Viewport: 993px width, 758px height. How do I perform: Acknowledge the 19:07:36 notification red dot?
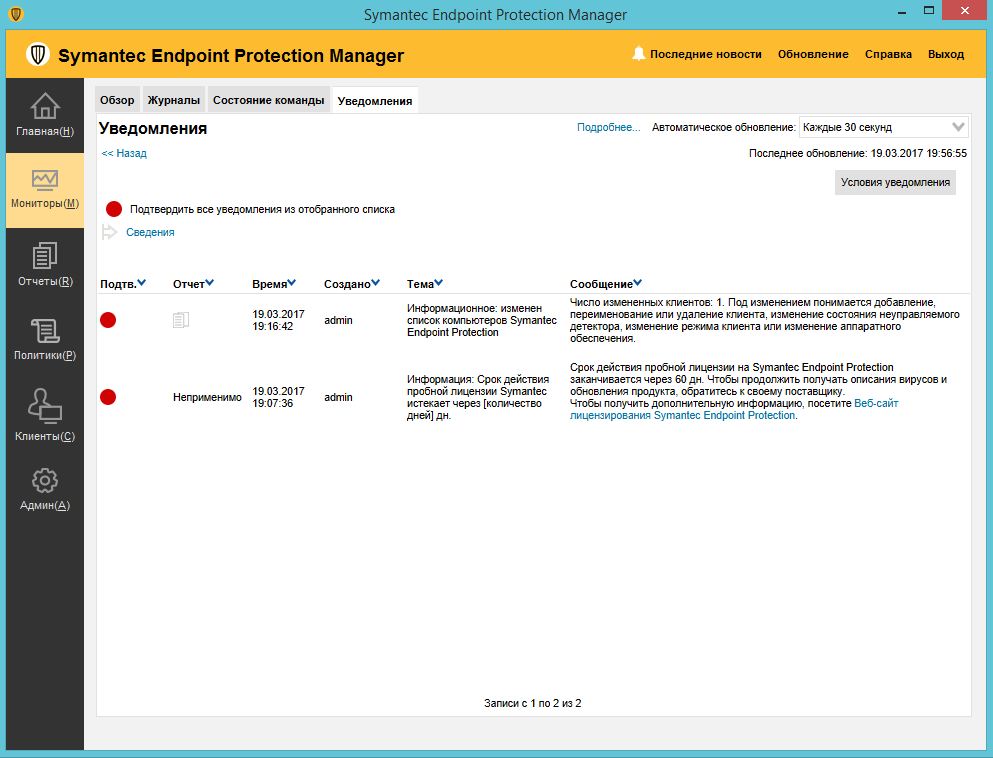[x=108, y=397]
